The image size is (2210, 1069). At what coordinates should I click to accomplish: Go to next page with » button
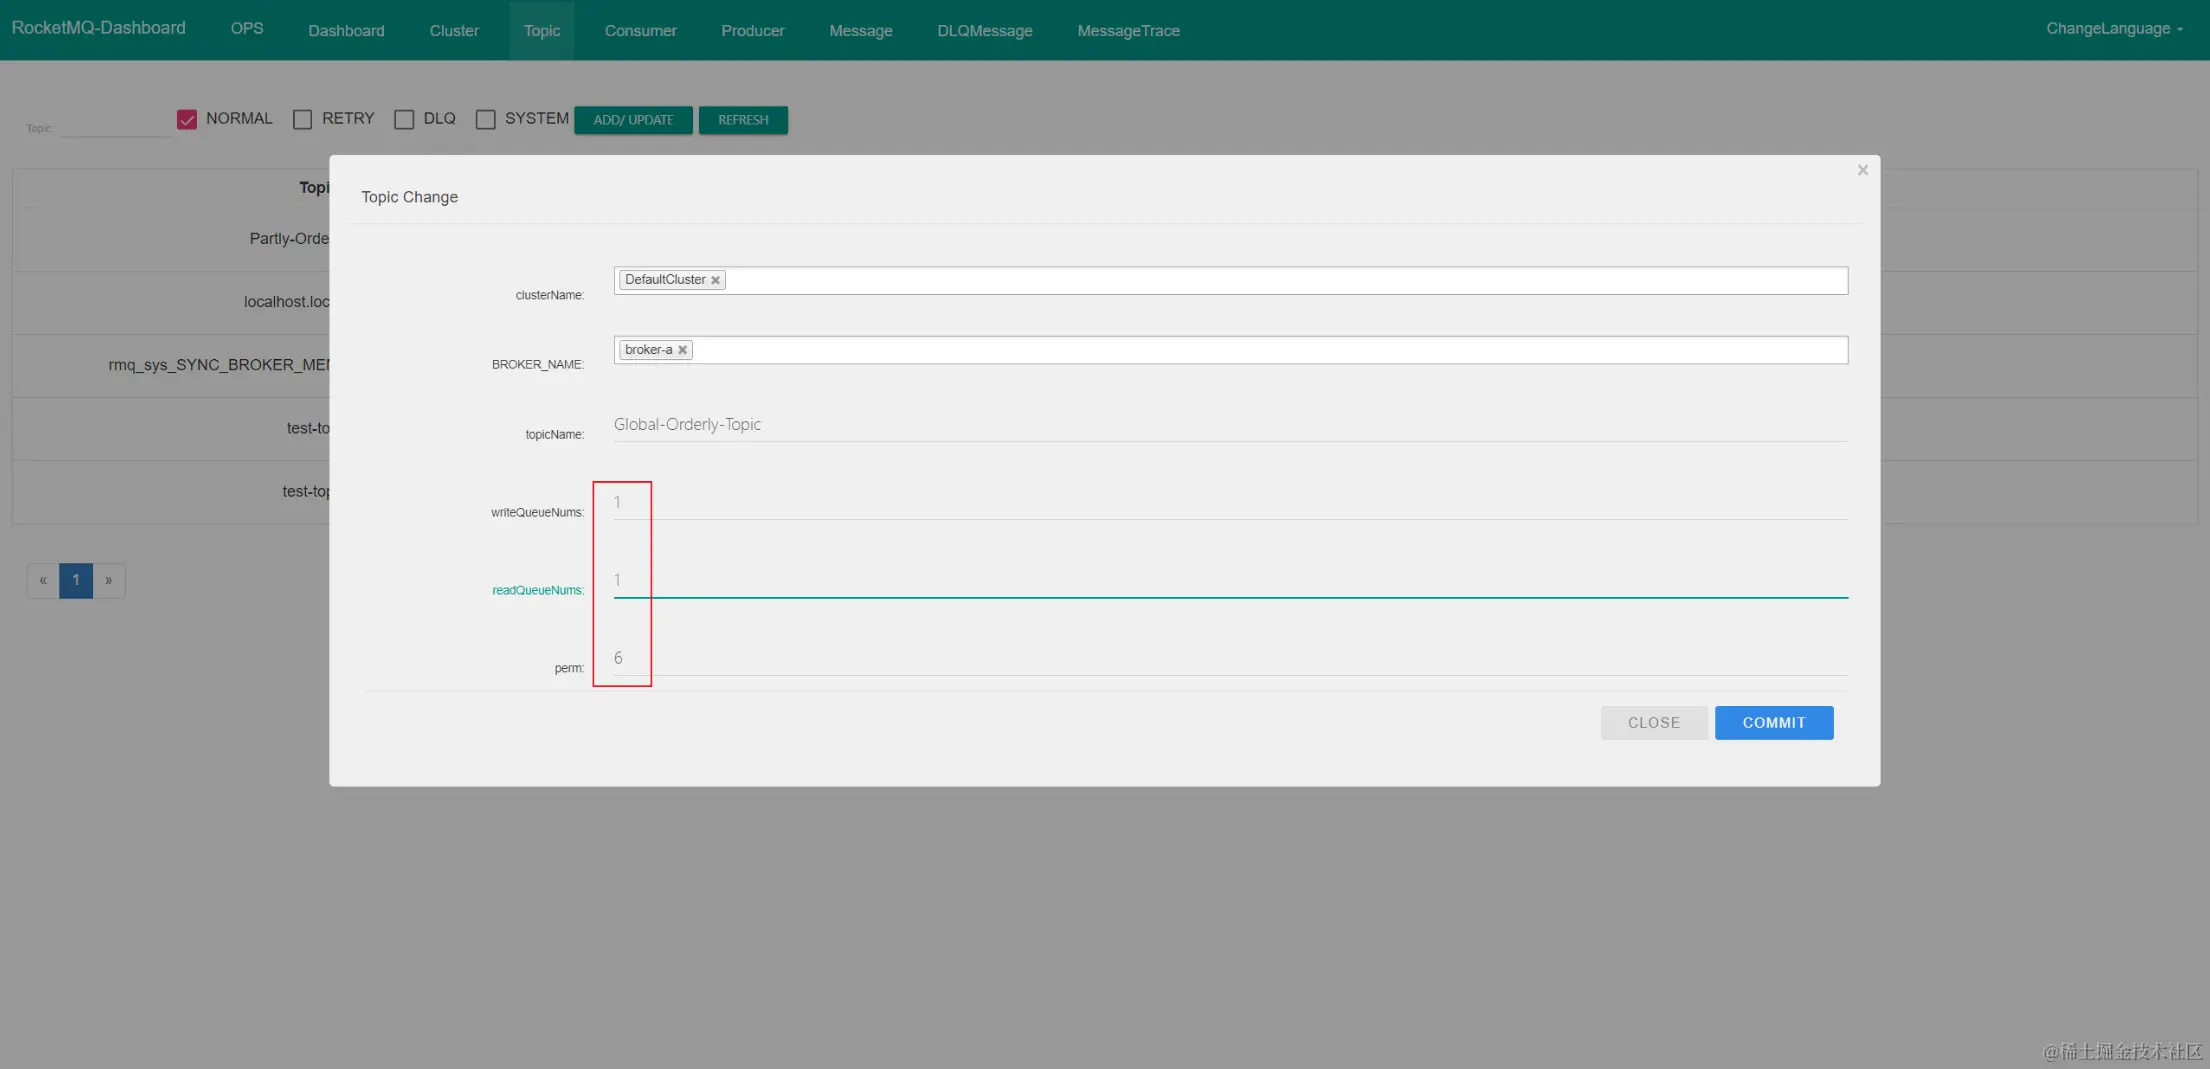click(109, 580)
